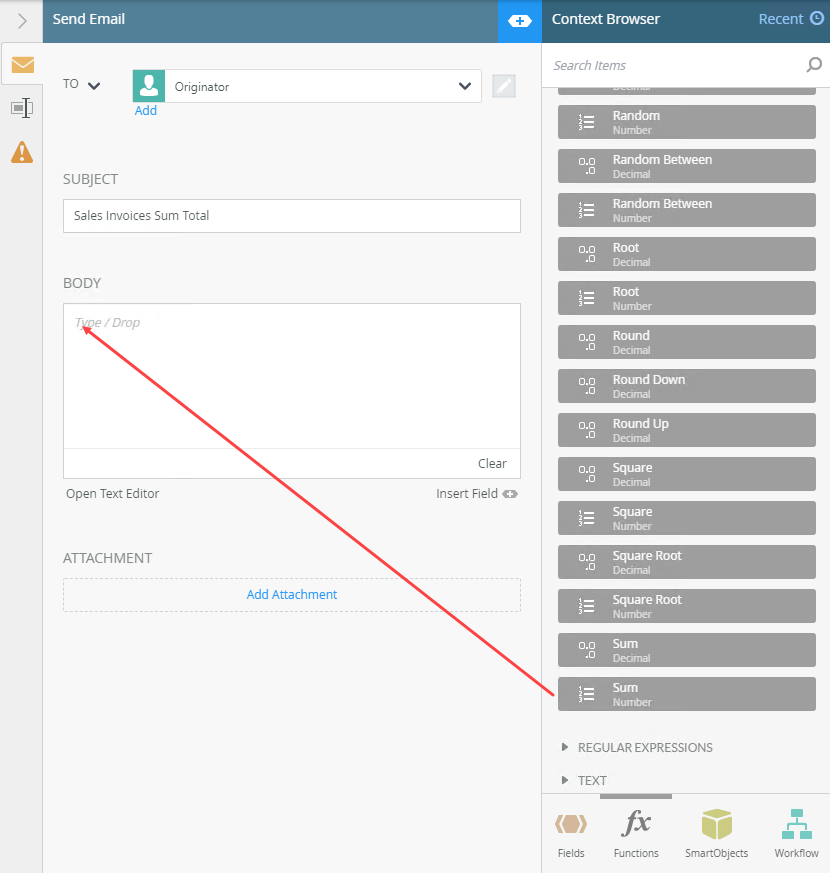830x873 pixels.
Task: Click the Square Root Decimal icon
Action: click(587, 562)
